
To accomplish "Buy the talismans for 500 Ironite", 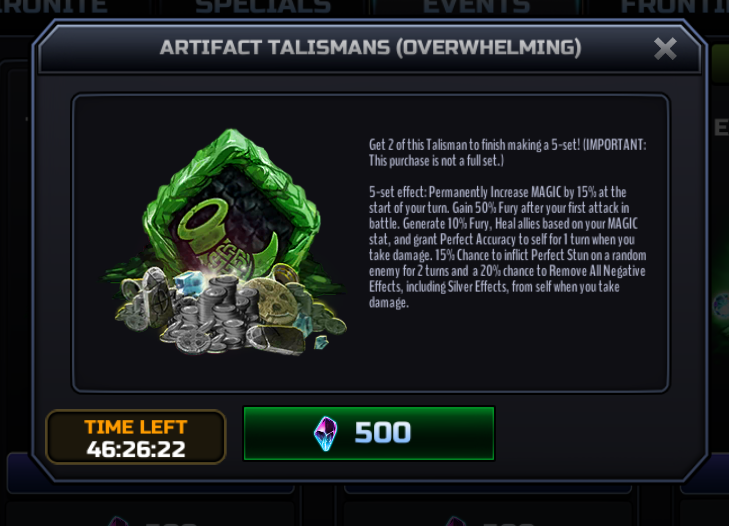I will pyautogui.click(x=369, y=433).
